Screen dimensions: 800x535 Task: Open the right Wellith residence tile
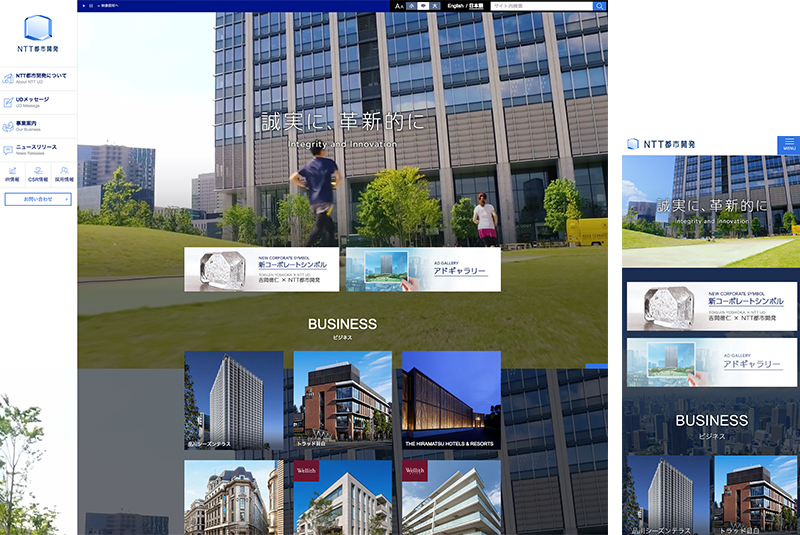[452, 497]
